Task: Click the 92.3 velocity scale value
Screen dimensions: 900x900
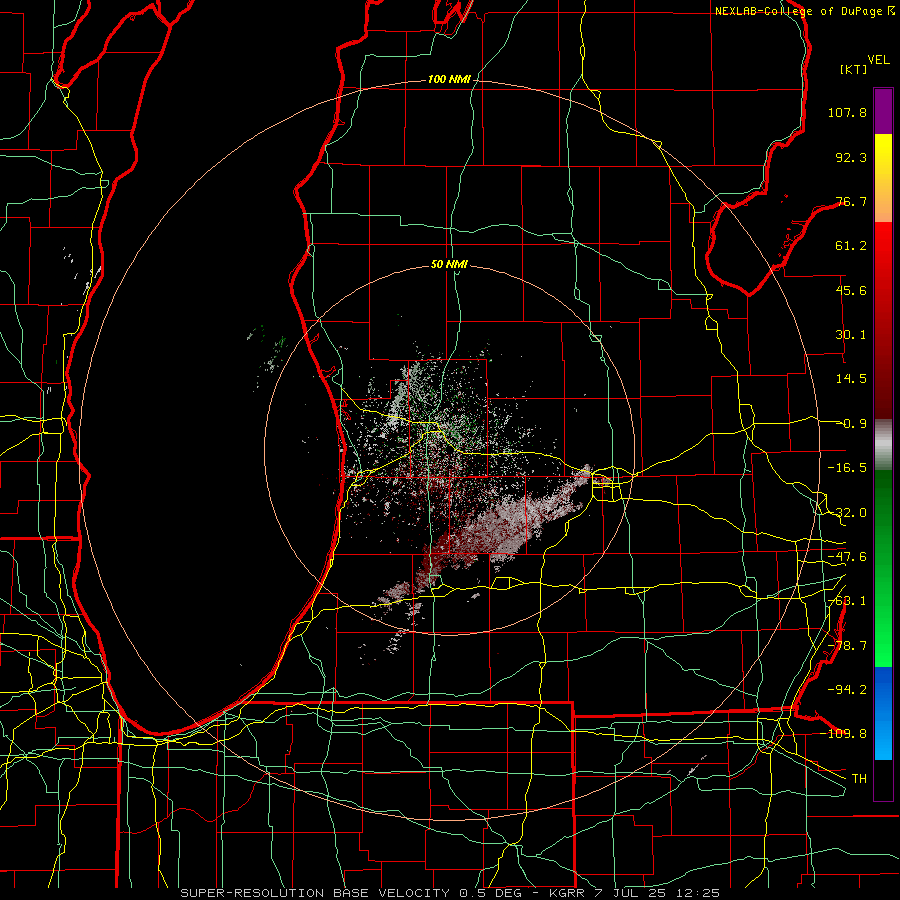Action: pyautogui.click(x=851, y=157)
